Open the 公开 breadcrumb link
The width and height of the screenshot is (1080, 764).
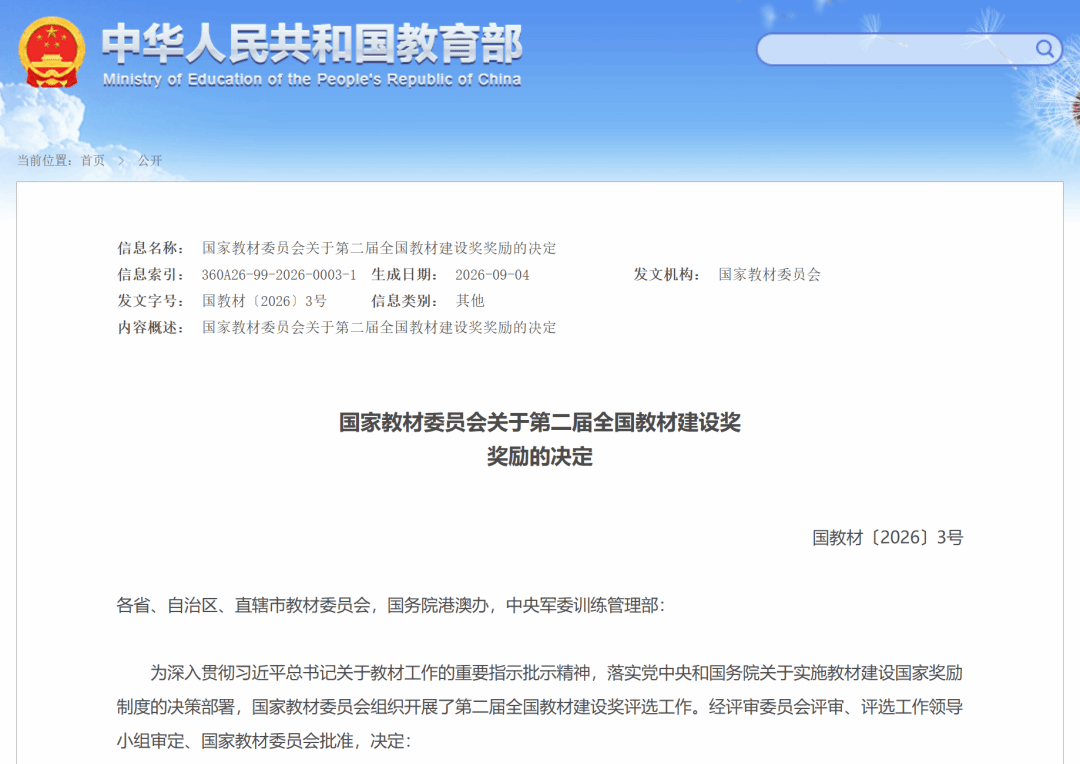coord(149,161)
